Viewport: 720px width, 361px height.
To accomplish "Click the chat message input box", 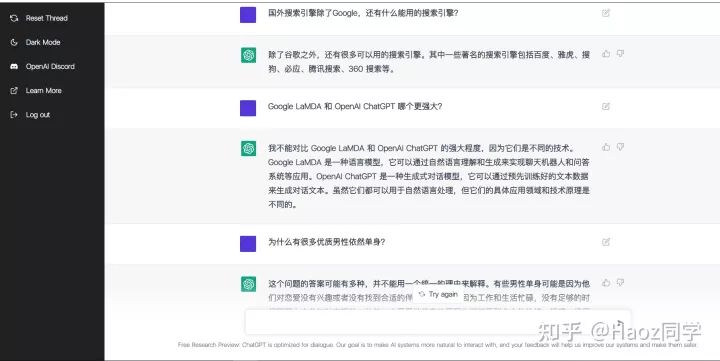I will [438, 322].
